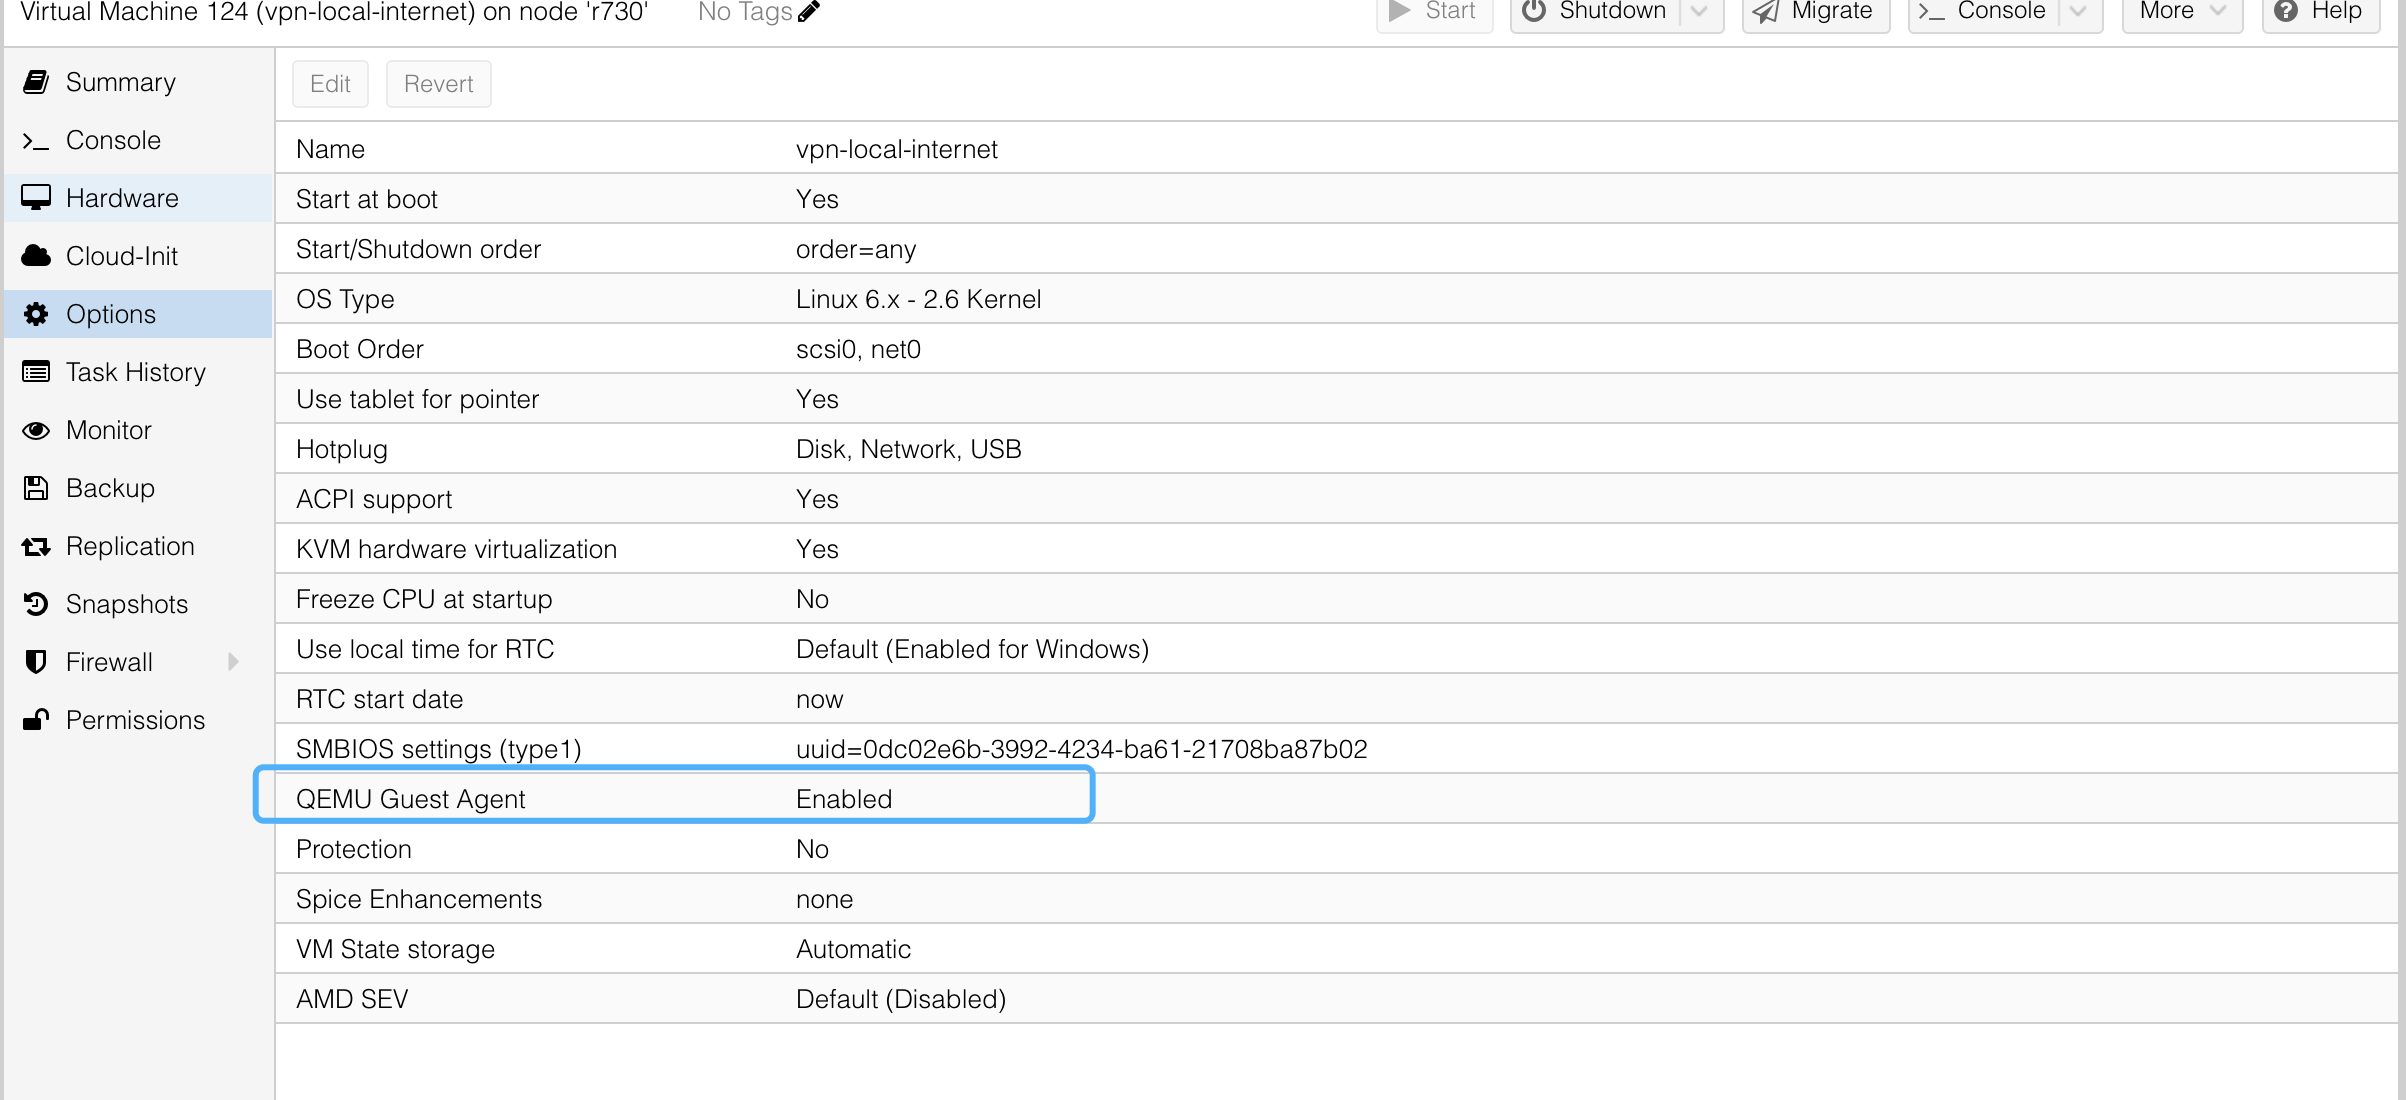The width and height of the screenshot is (2406, 1100).
Task: Click the Hardware monitor icon
Action: tap(36, 198)
